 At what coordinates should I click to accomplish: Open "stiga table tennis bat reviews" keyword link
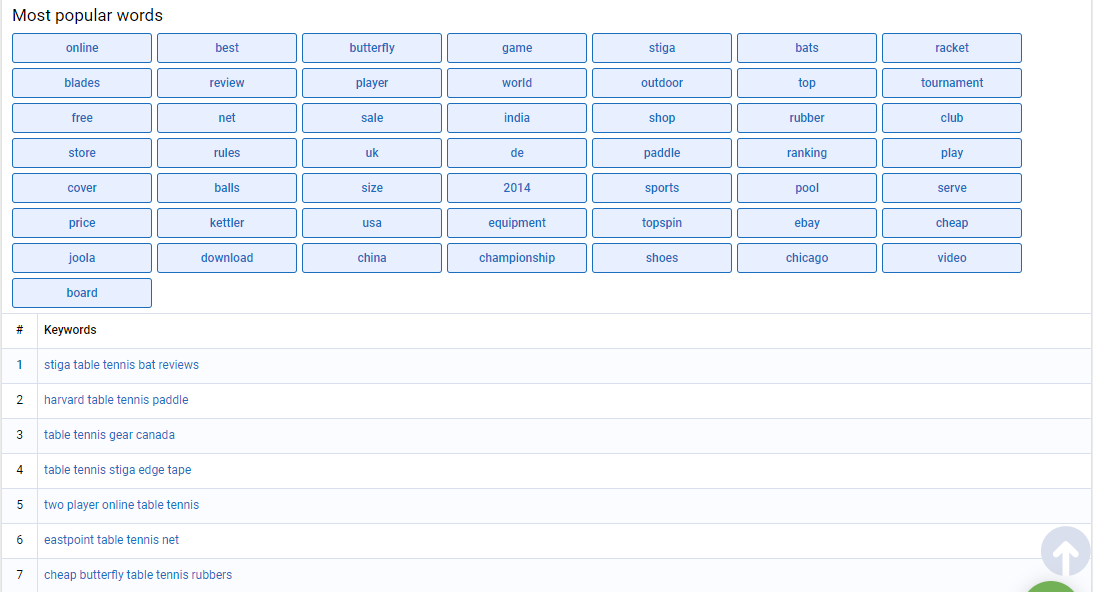click(x=121, y=365)
